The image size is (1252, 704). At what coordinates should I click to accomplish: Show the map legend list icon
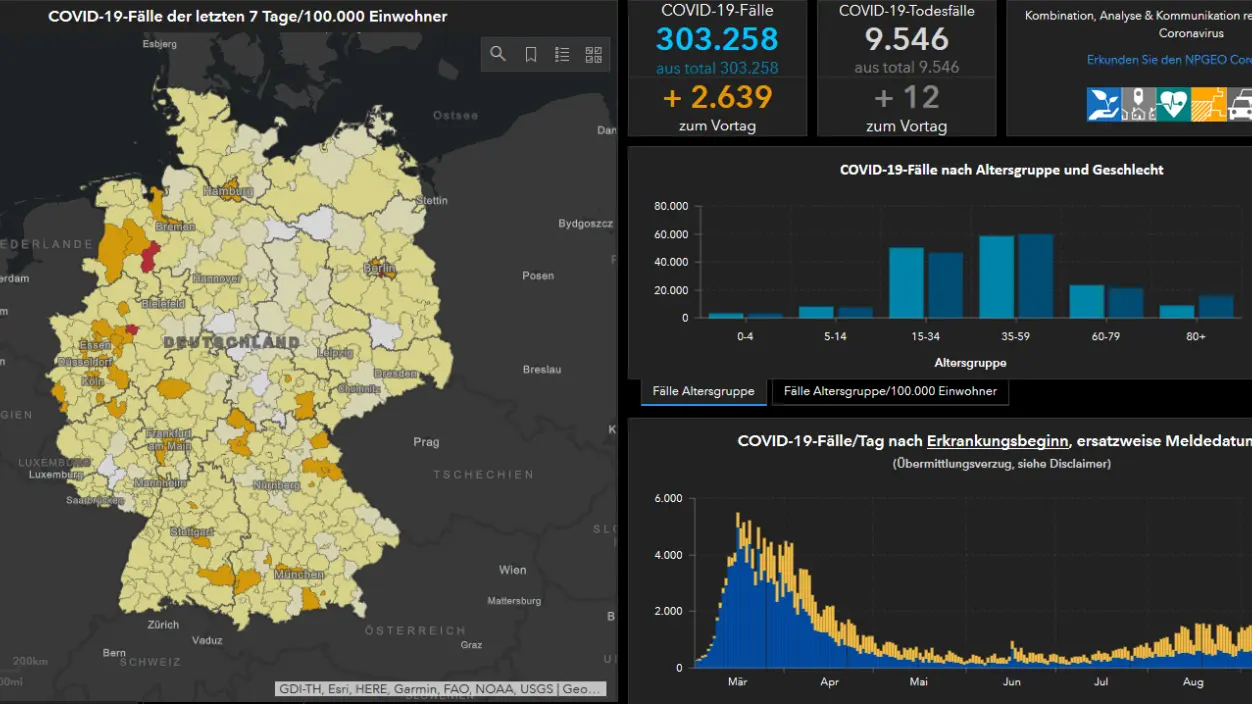[562, 54]
